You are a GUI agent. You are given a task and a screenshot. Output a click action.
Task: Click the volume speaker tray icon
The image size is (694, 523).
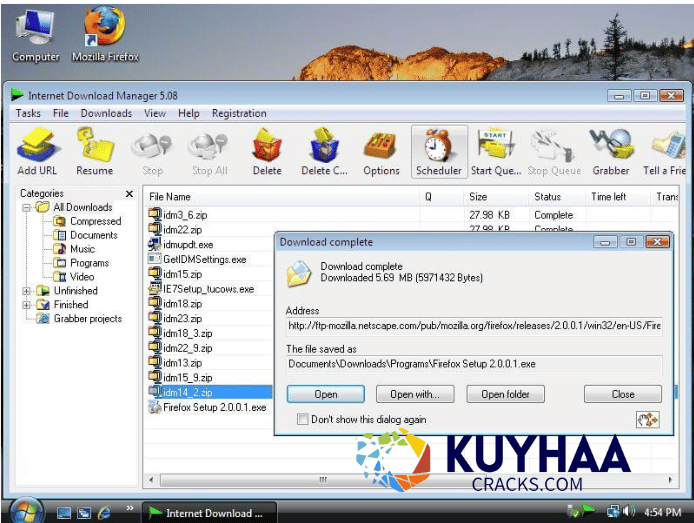click(x=628, y=511)
